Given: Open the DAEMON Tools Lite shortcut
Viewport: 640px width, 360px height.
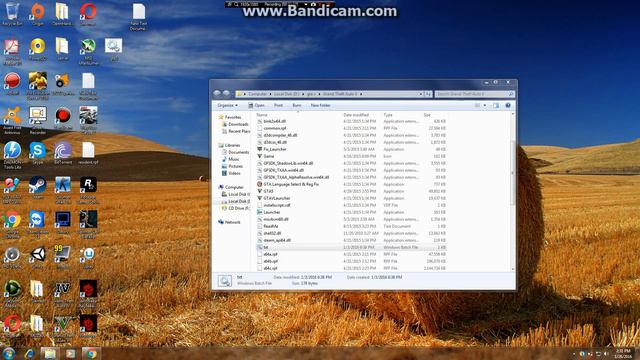Looking at the screenshot, I should [x=12, y=155].
